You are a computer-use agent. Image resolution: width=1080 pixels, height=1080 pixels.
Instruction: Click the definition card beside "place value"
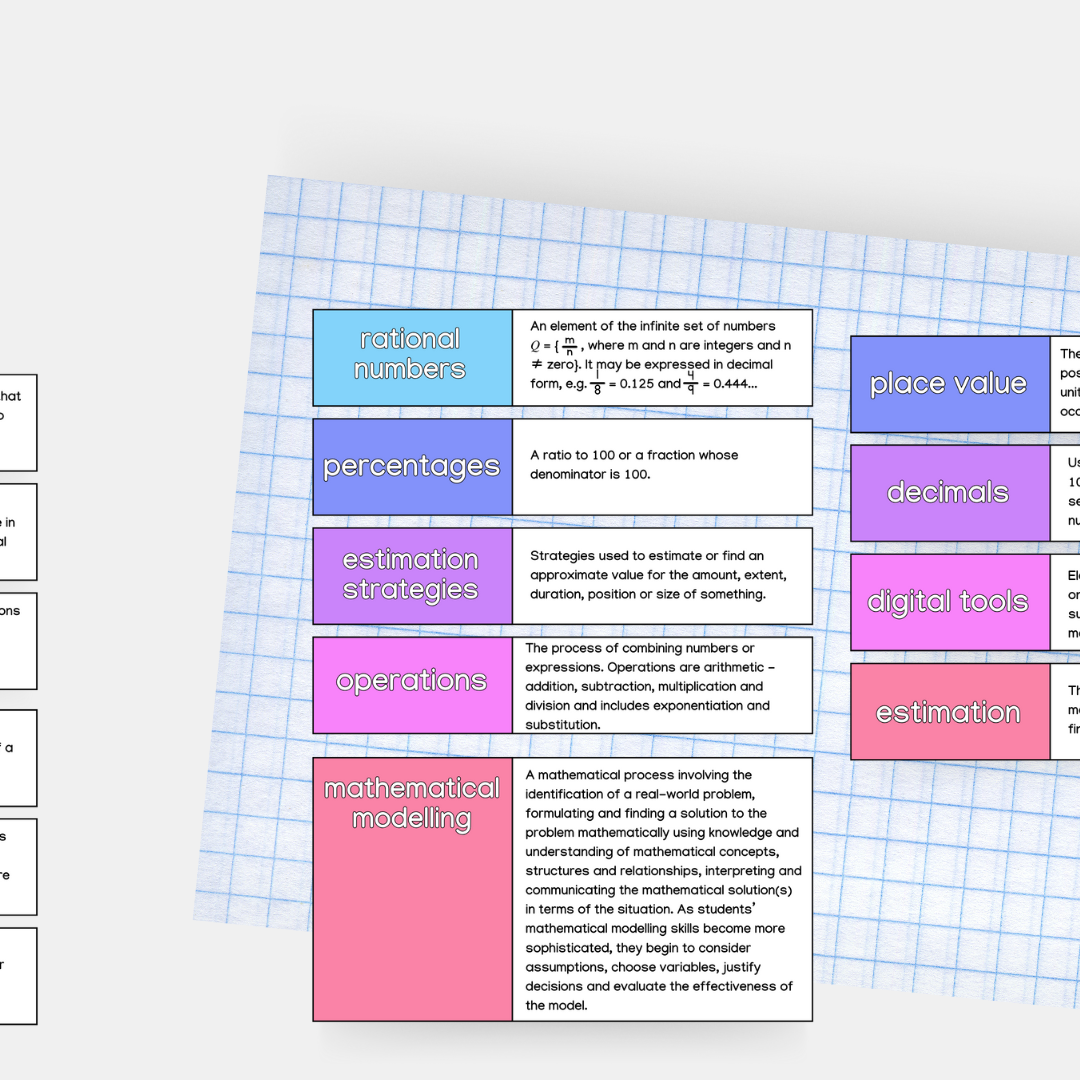tap(1067, 385)
